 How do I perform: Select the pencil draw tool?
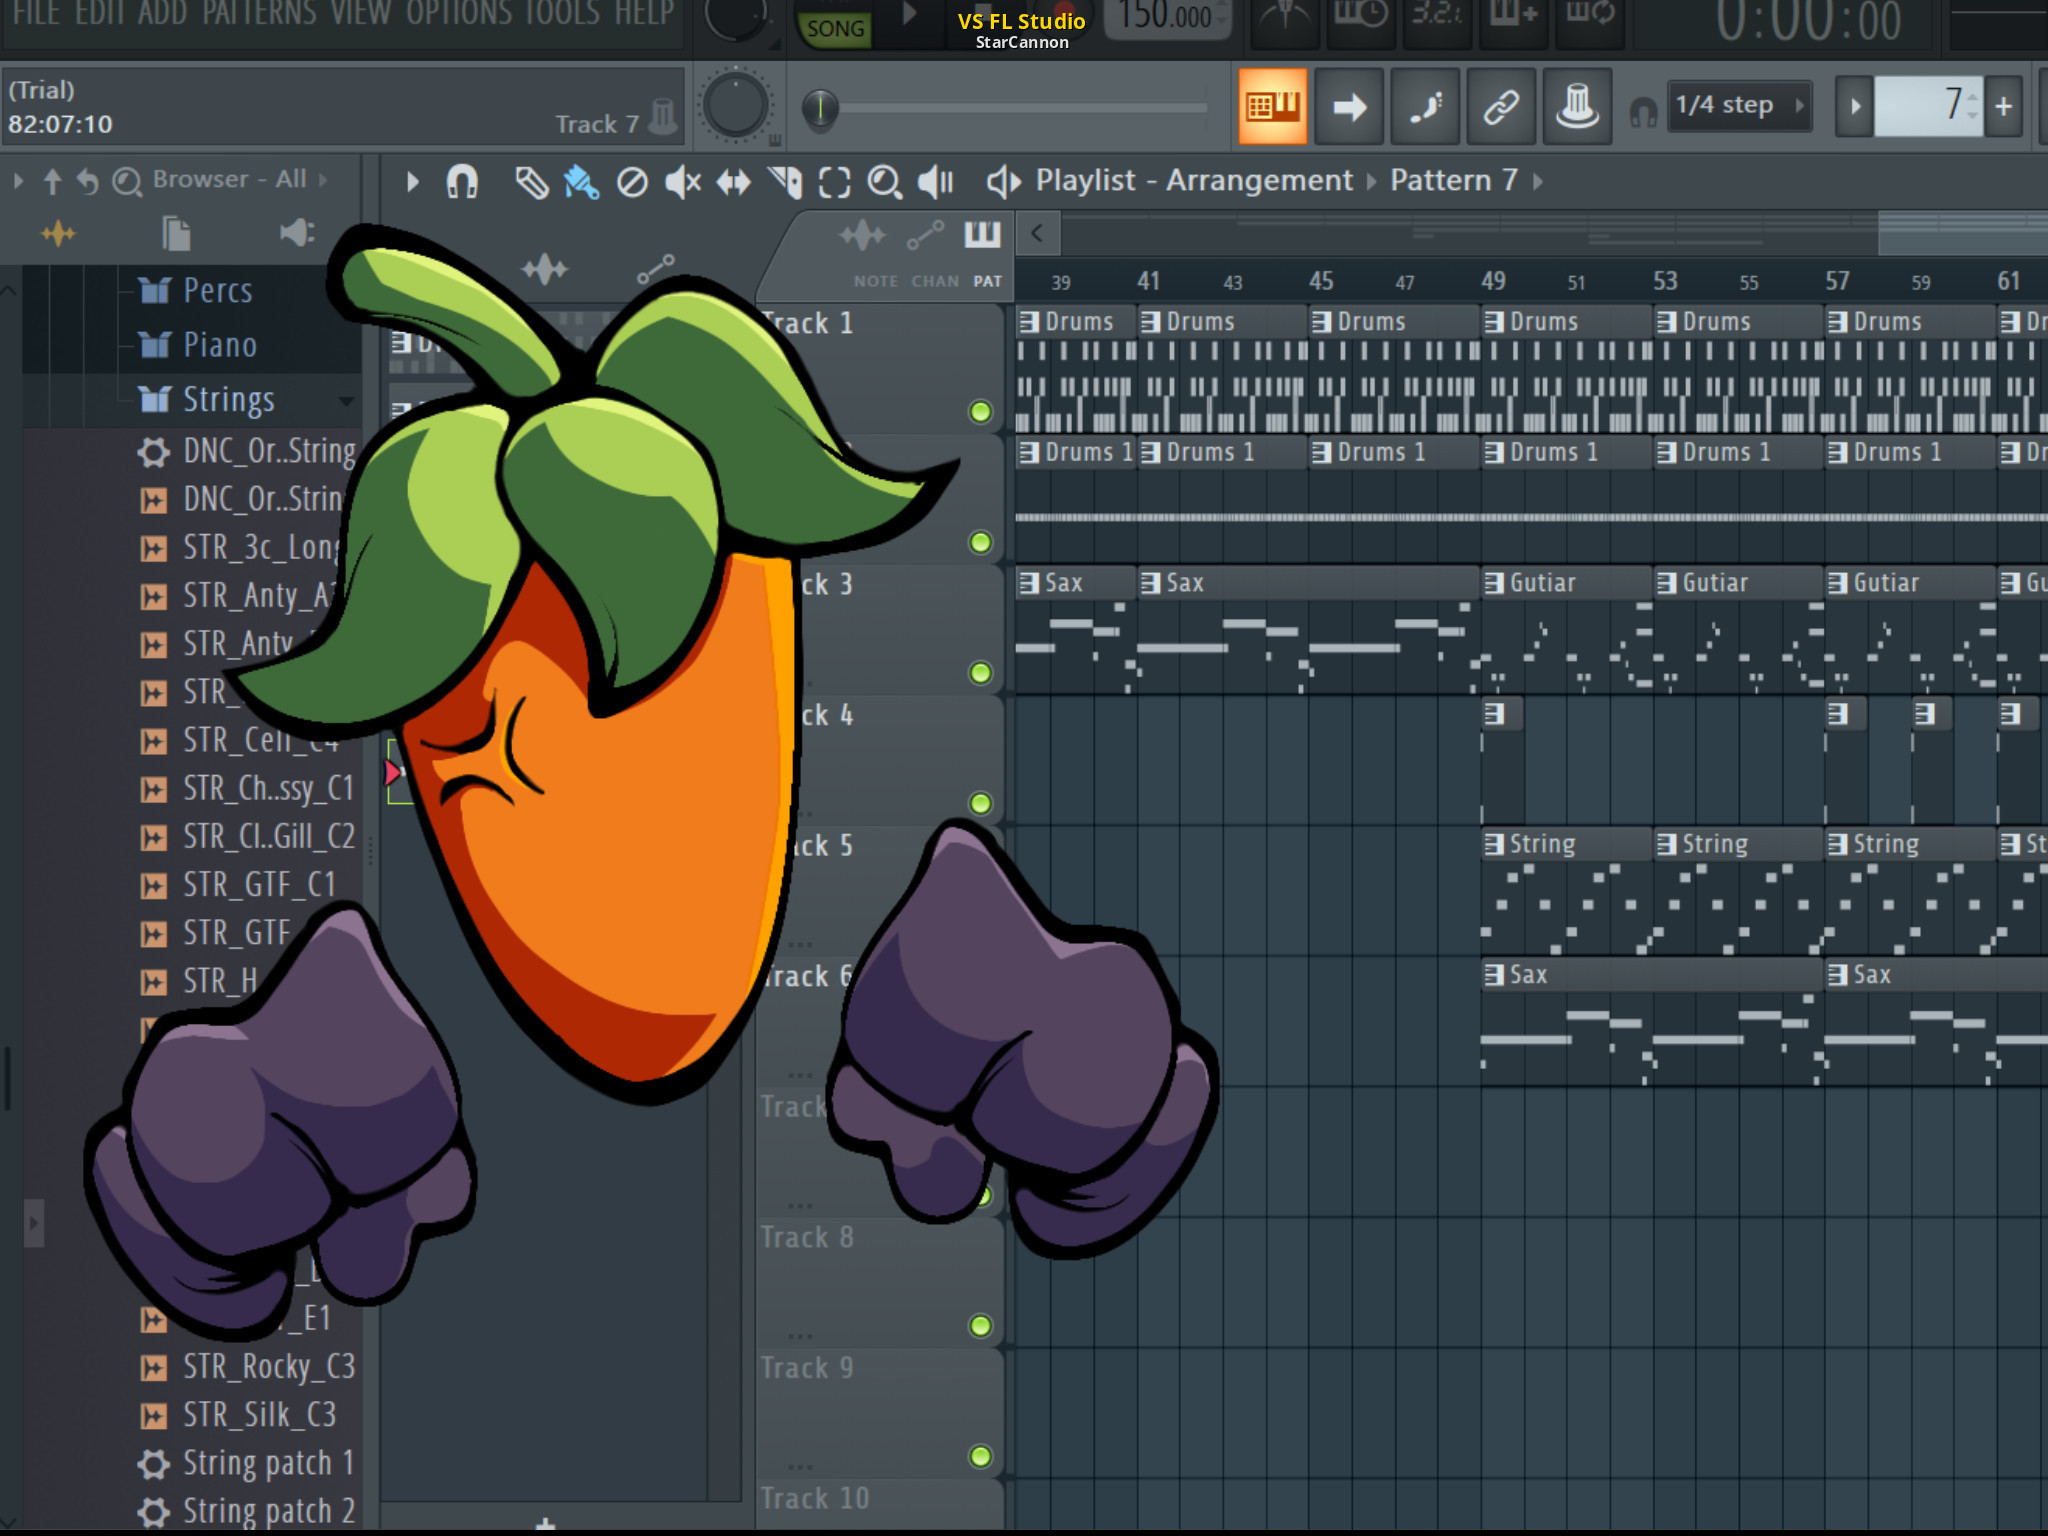pos(531,182)
